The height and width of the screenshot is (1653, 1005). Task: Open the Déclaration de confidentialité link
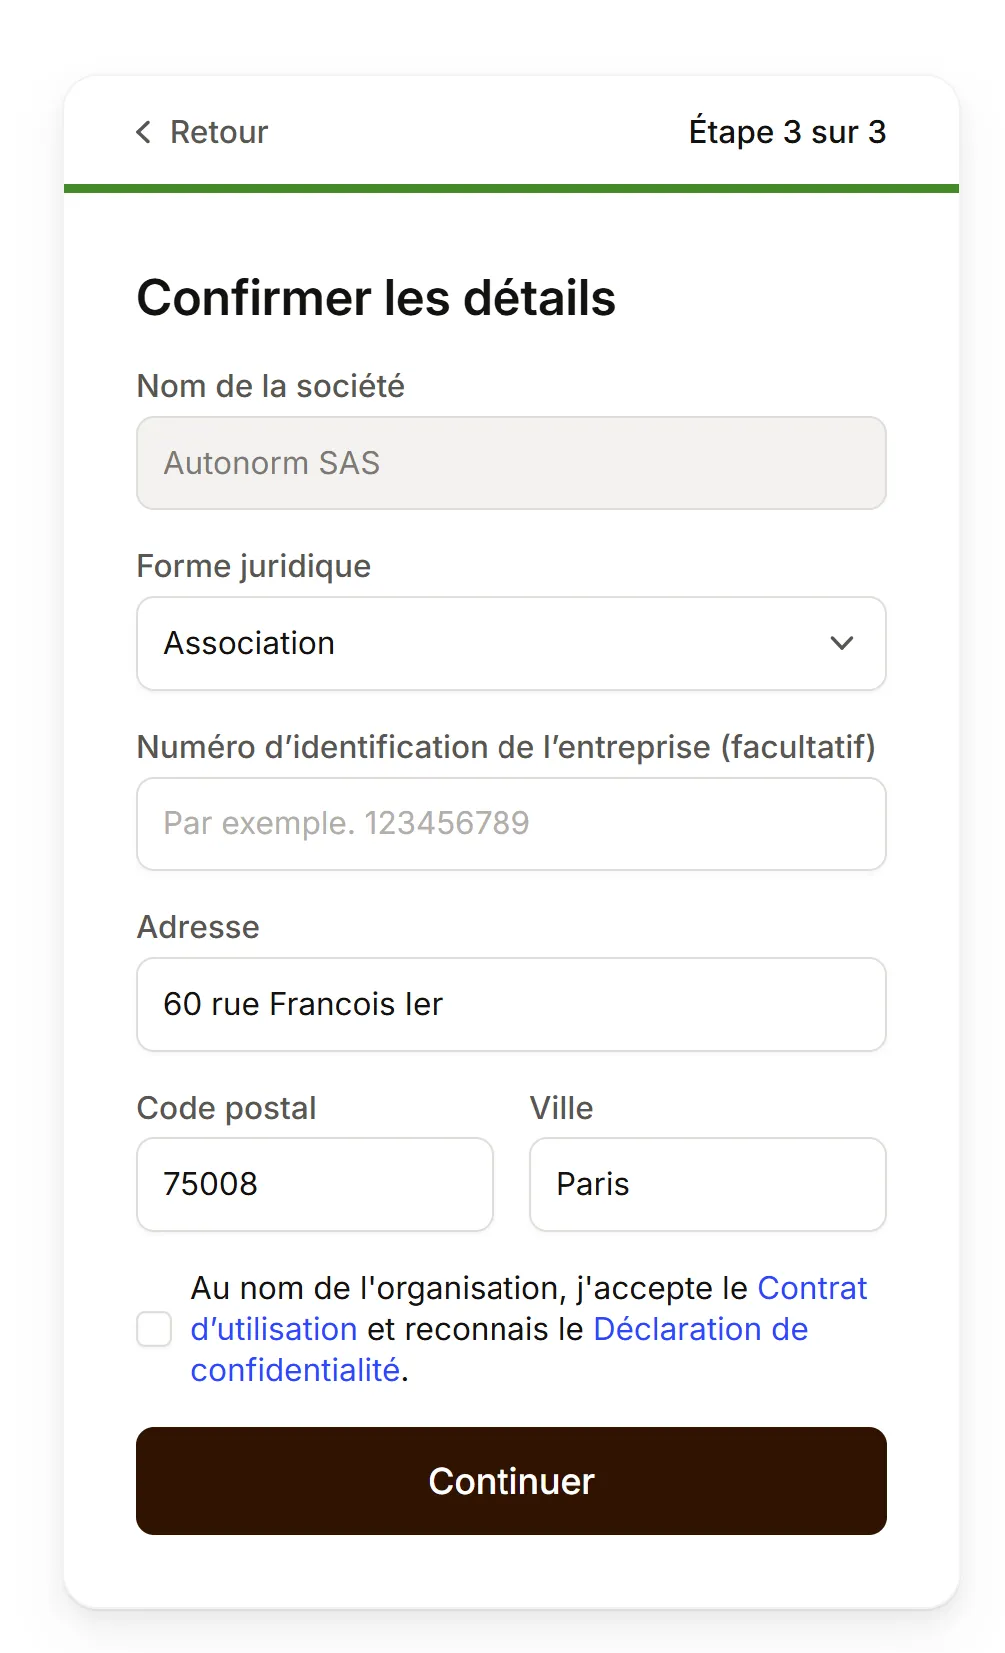click(x=700, y=1329)
